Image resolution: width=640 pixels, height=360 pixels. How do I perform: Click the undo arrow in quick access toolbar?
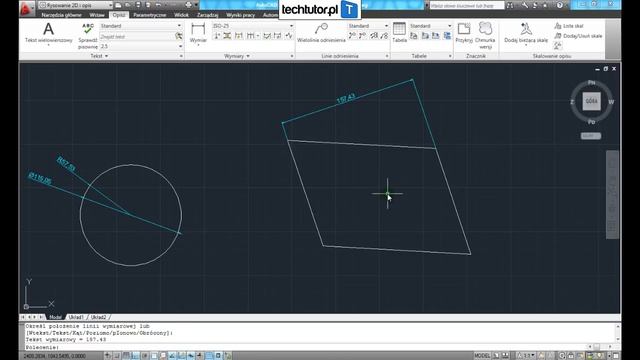158,5
